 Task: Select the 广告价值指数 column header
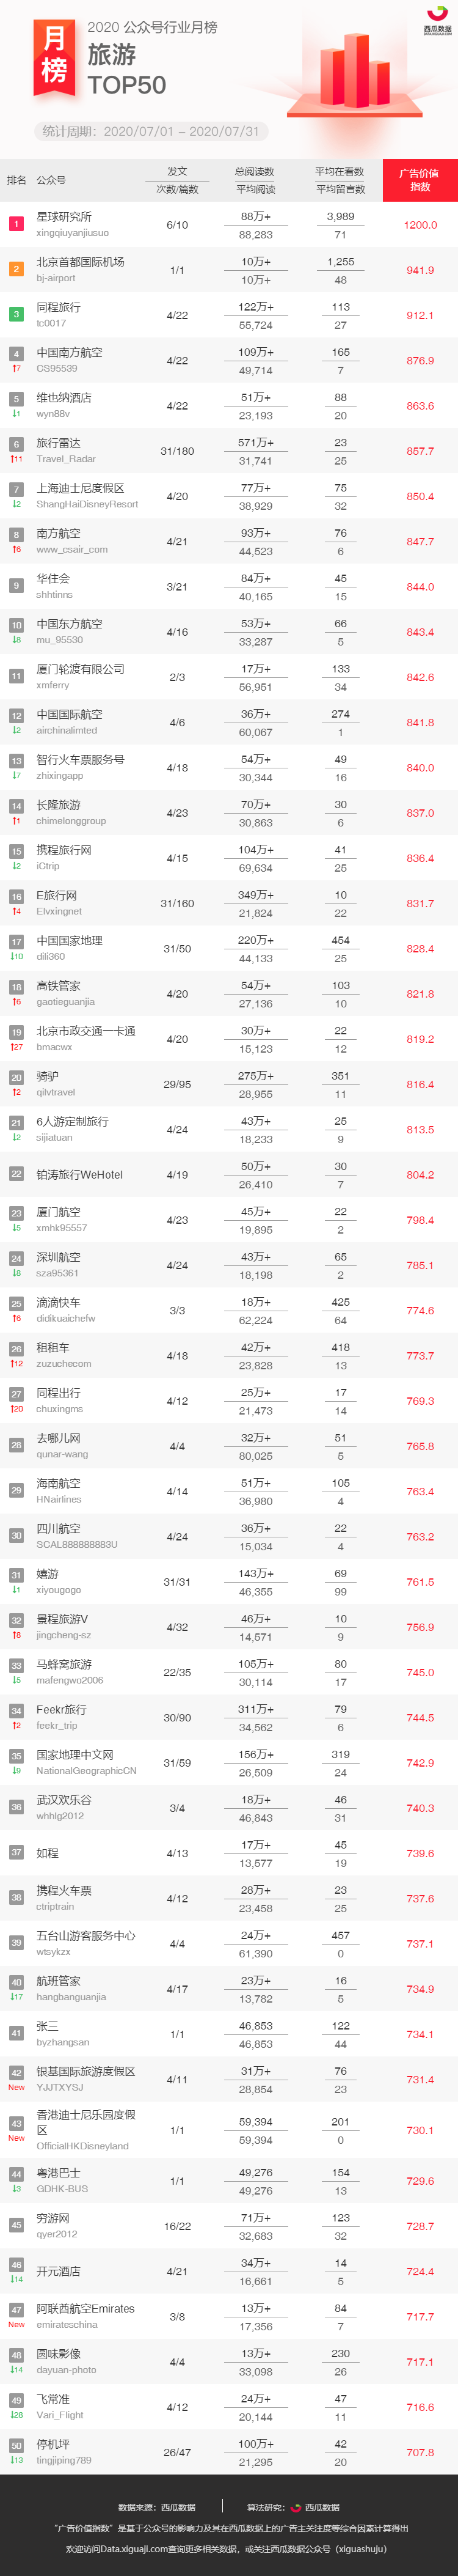click(x=420, y=180)
